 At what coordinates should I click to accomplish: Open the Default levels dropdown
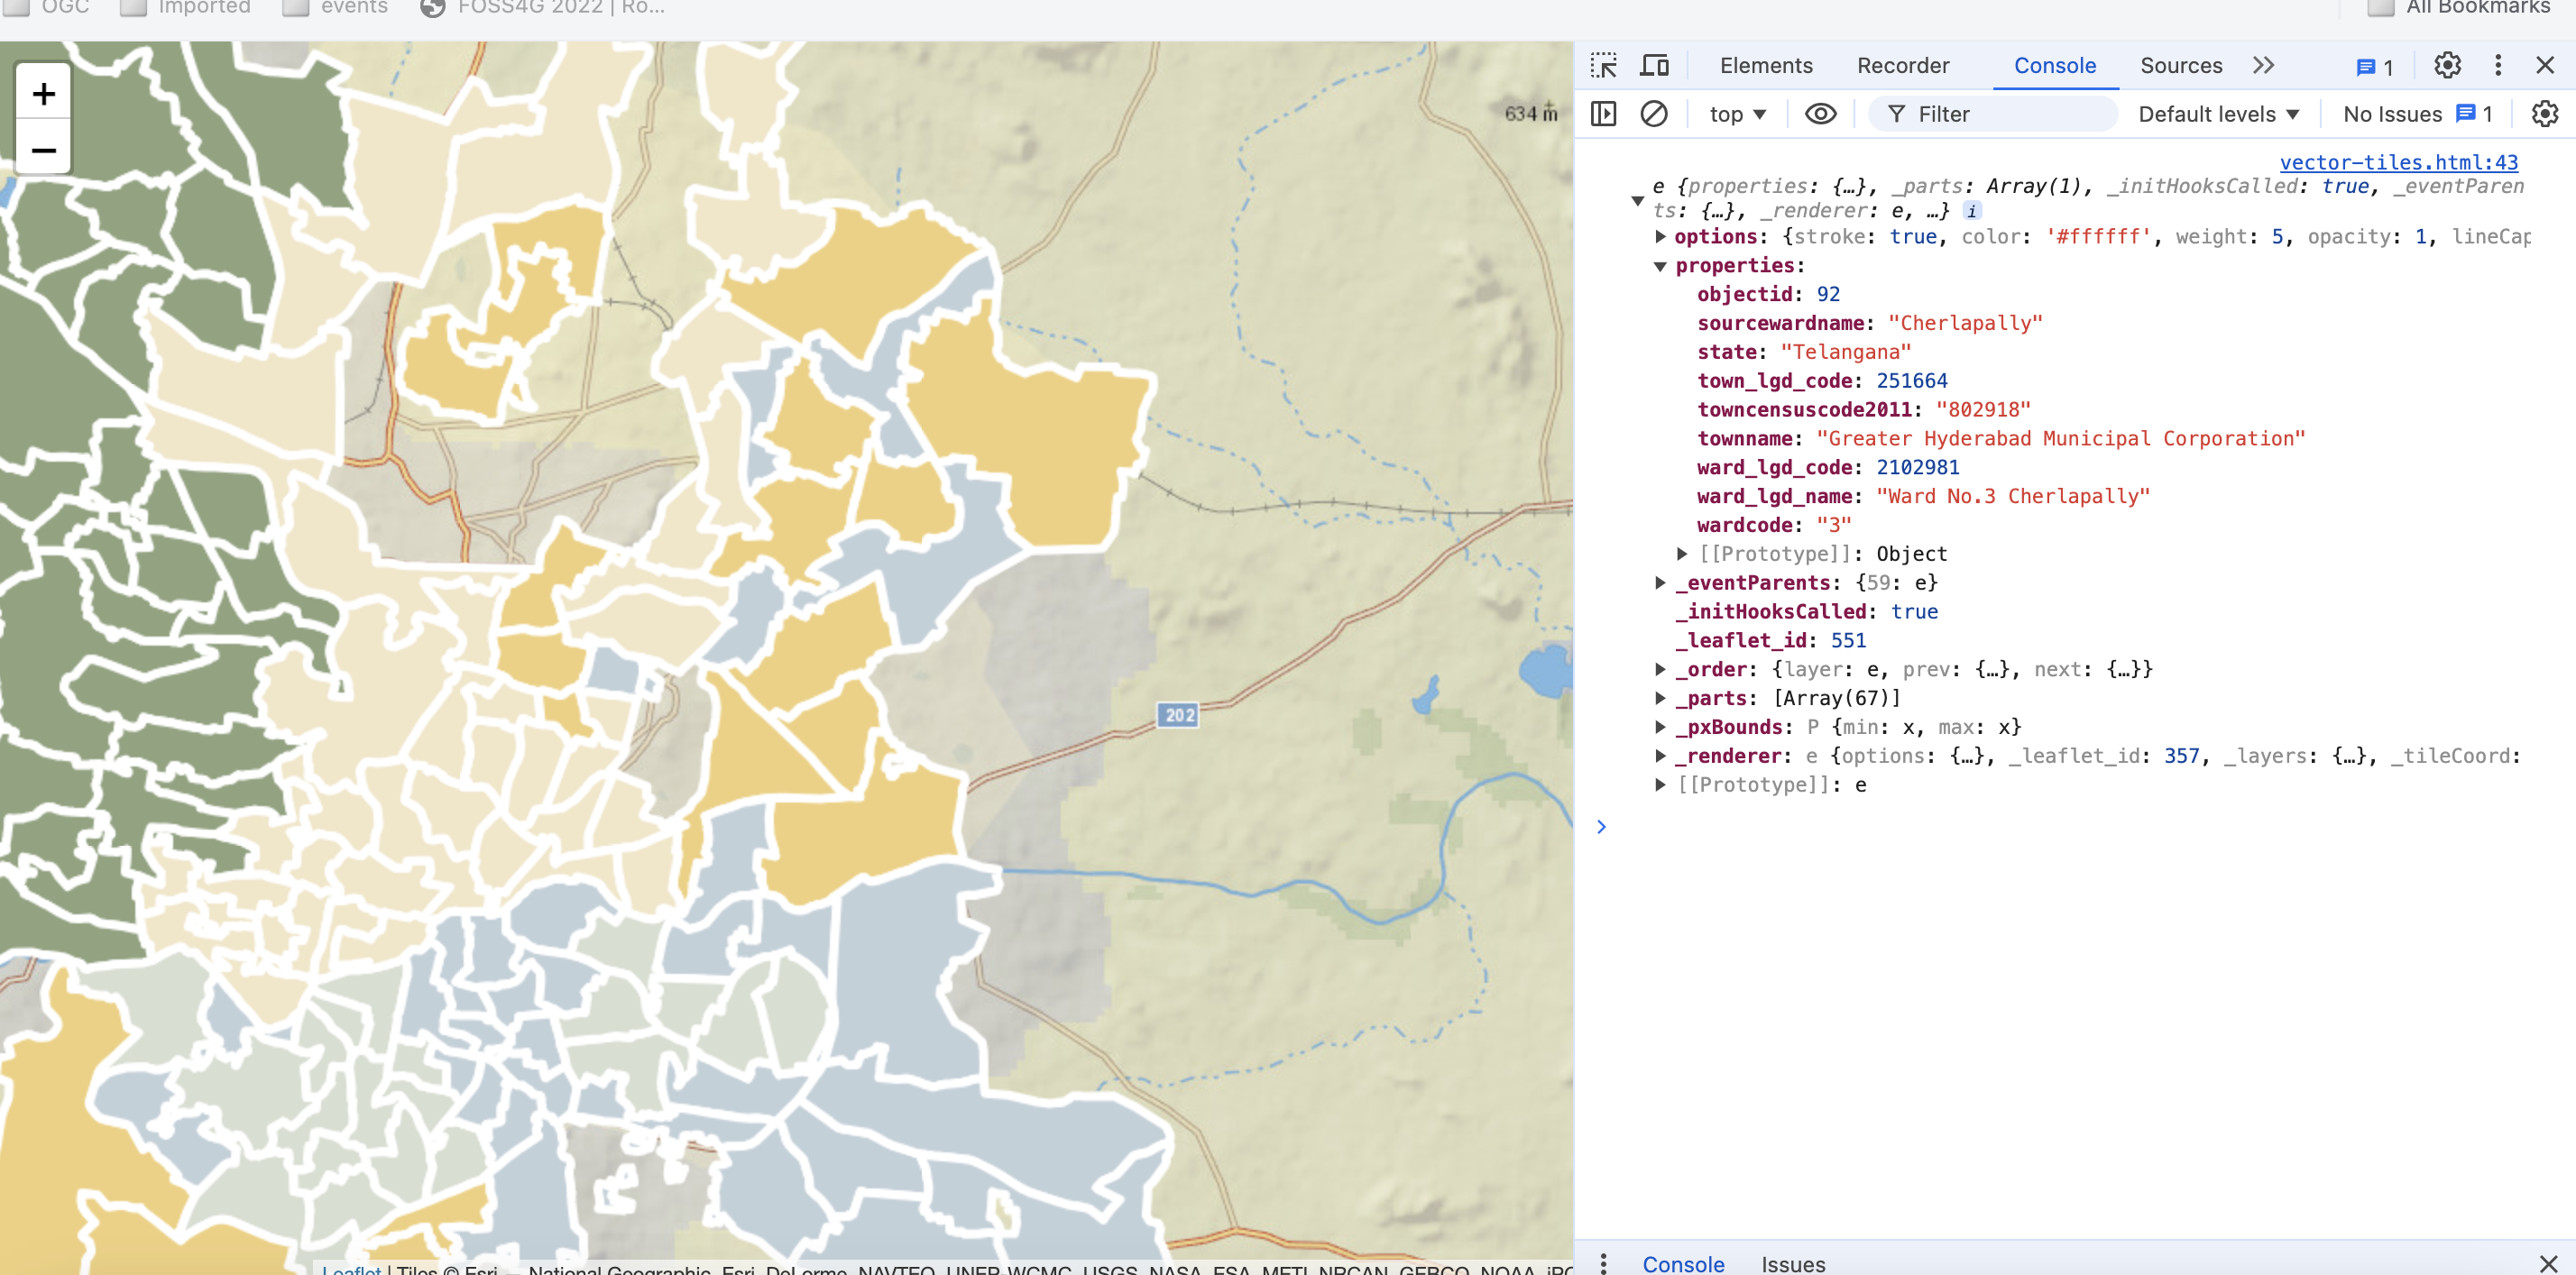[2218, 114]
